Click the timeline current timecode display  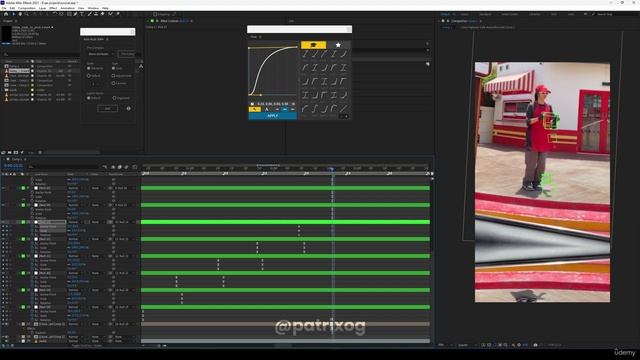coord(13,166)
